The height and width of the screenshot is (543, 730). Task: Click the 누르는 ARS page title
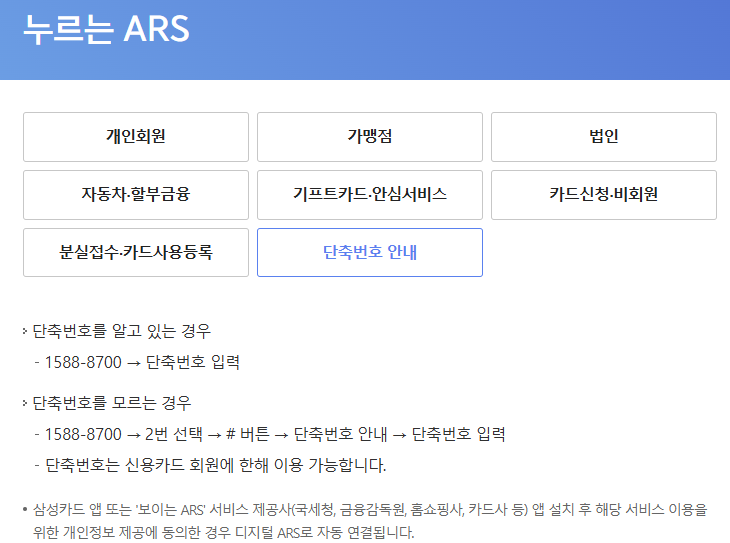(x=107, y=29)
